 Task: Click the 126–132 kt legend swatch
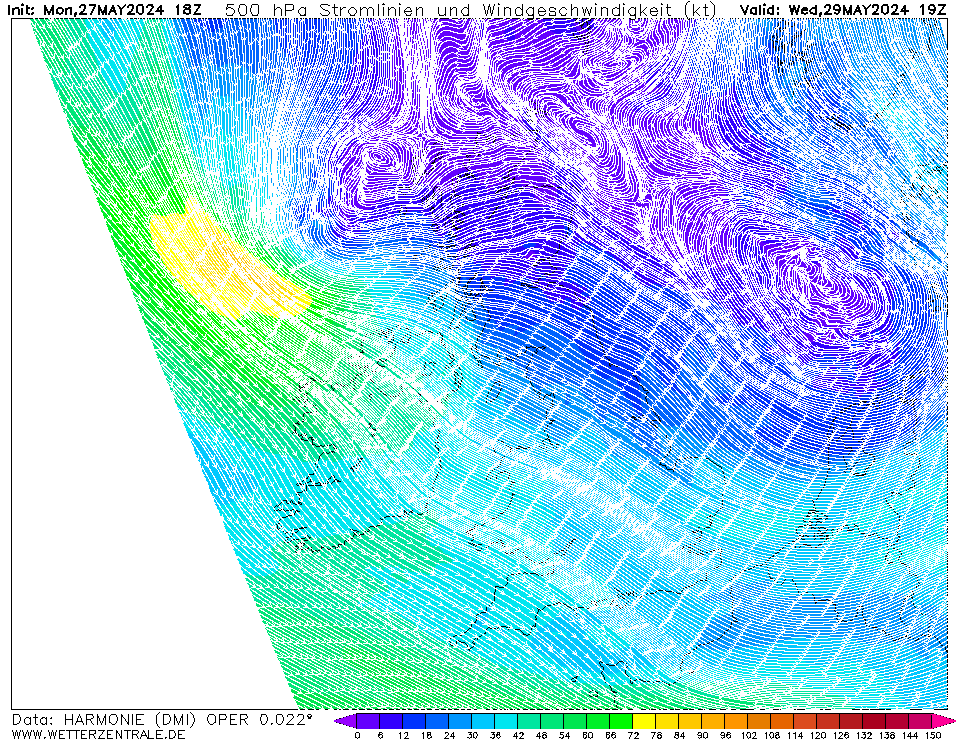click(851, 721)
